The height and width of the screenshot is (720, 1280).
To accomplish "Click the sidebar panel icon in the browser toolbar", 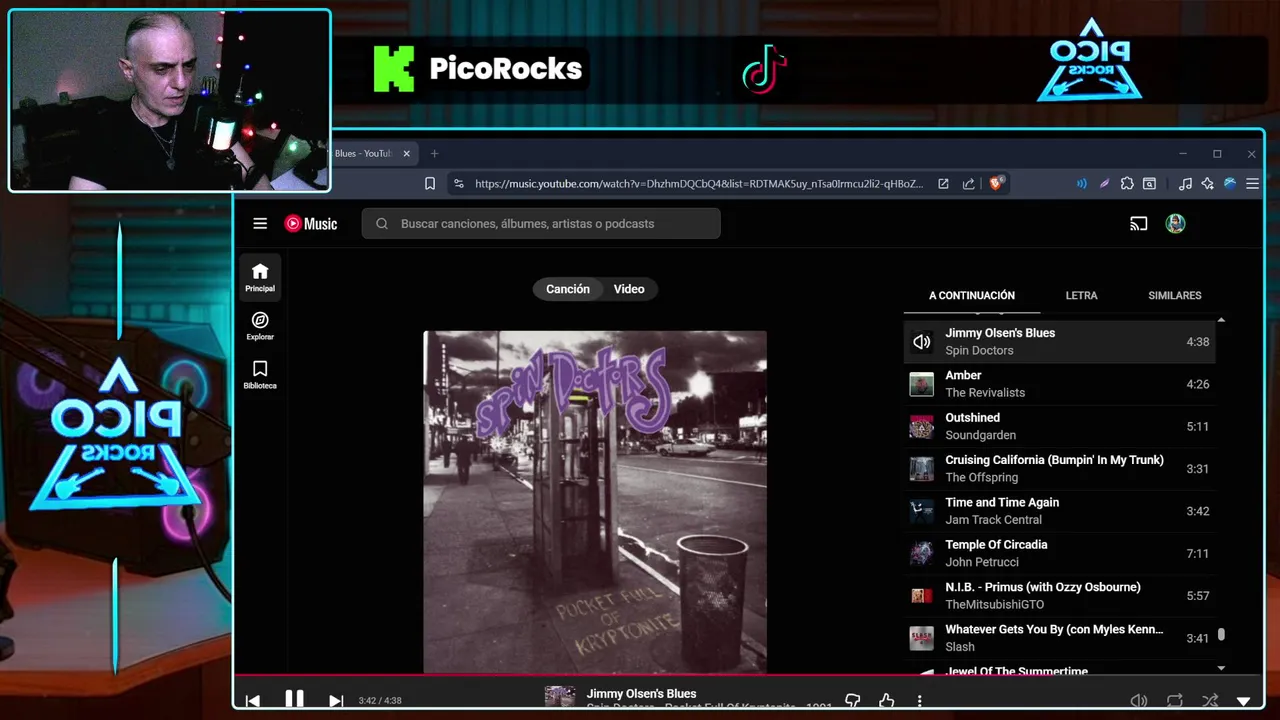I will pyautogui.click(x=1150, y=184).
